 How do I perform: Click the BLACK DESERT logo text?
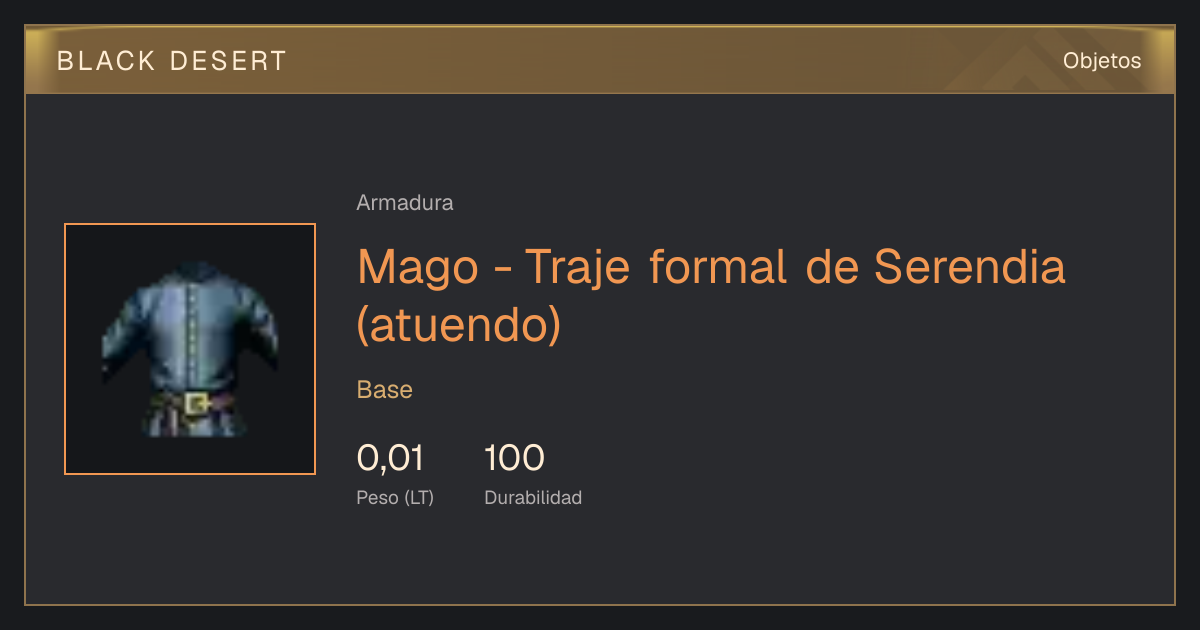(172, 61)
